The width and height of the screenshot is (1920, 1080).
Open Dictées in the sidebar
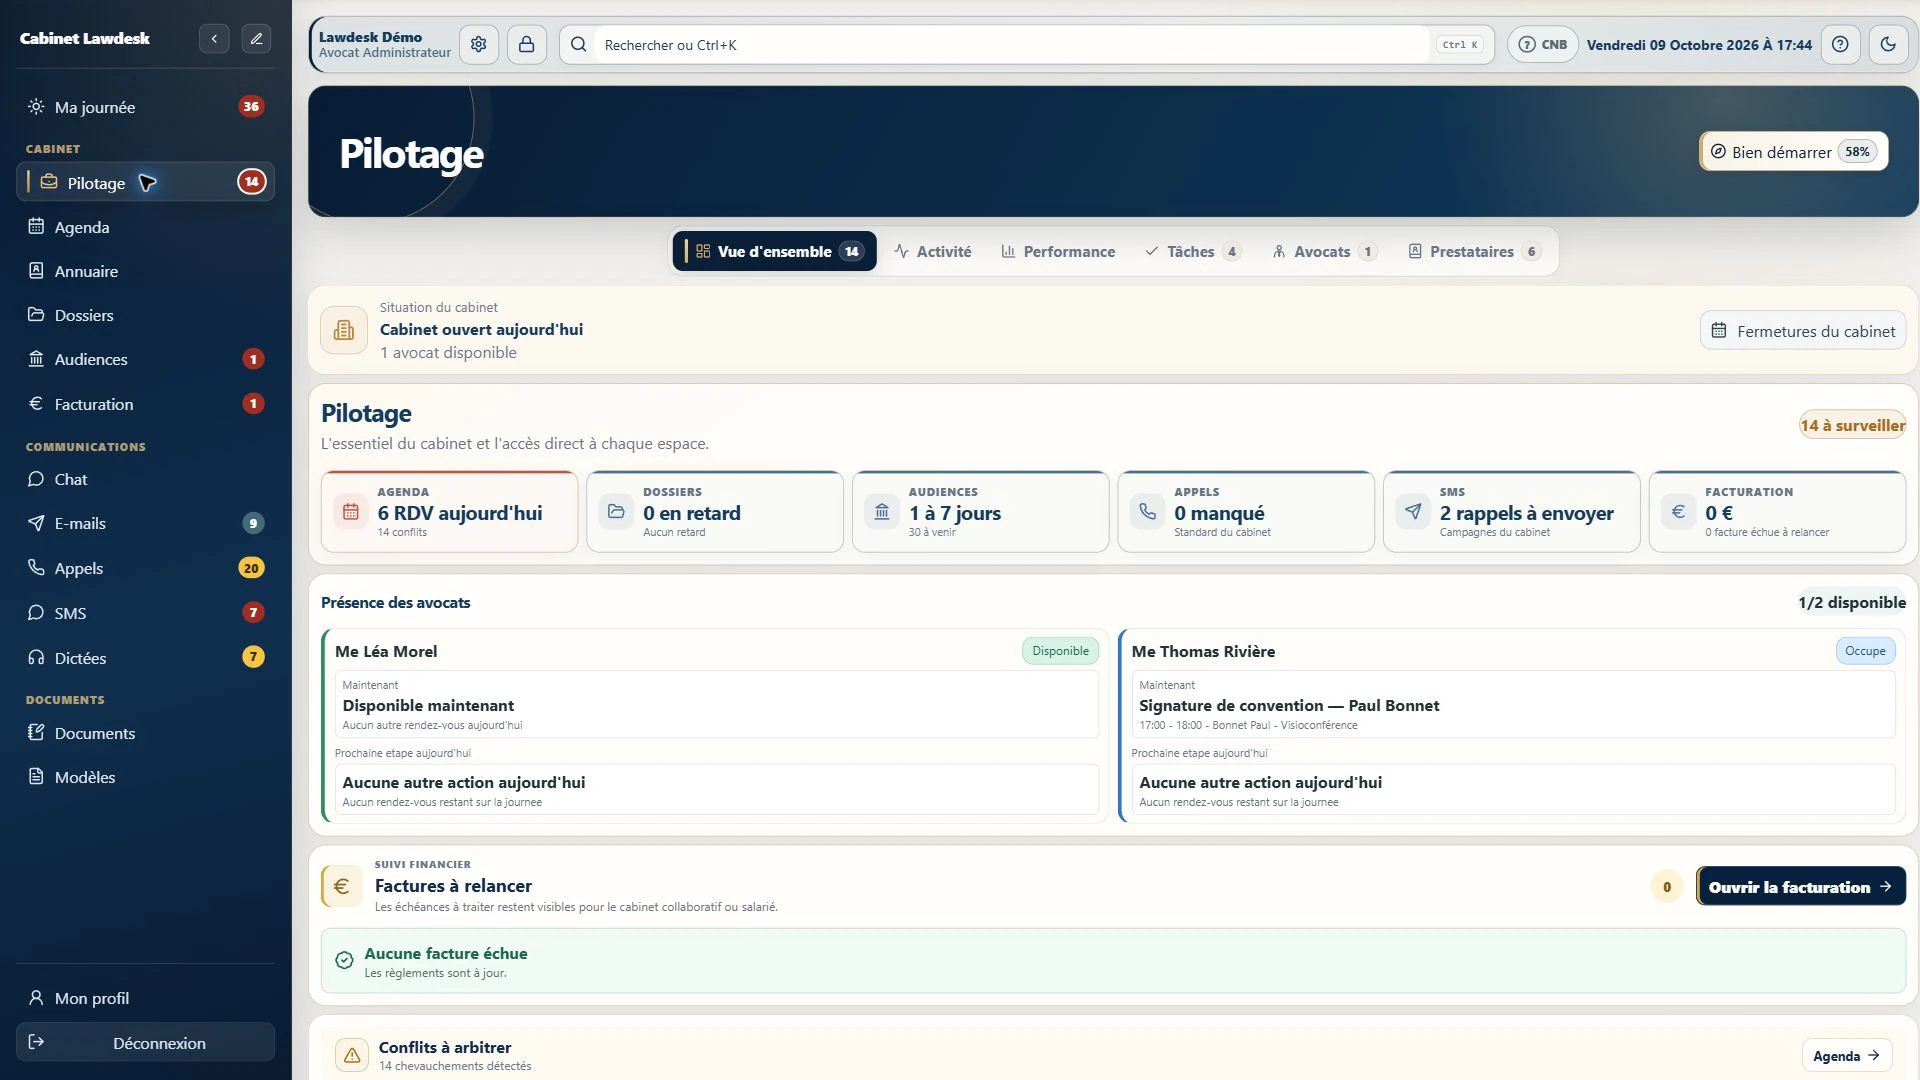(x=145, y=658)
